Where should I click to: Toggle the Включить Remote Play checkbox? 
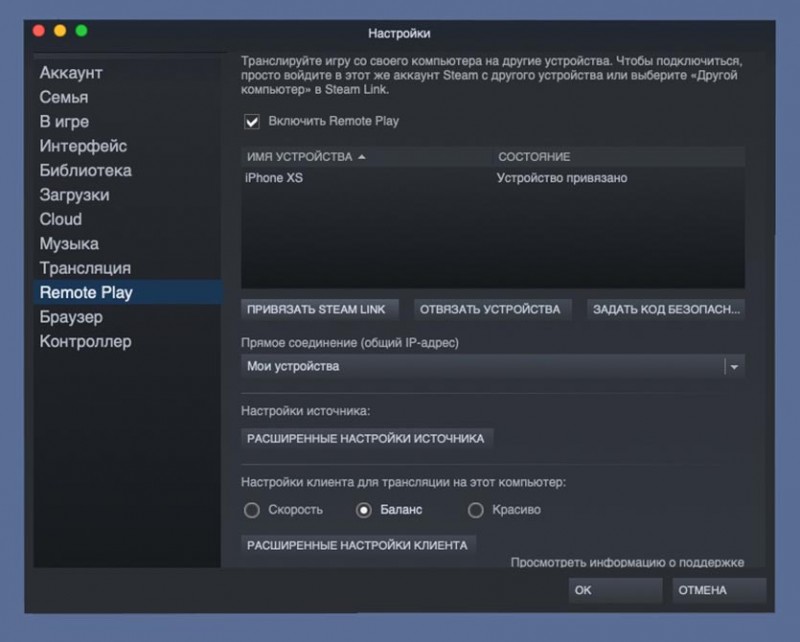tap(252, 121)
